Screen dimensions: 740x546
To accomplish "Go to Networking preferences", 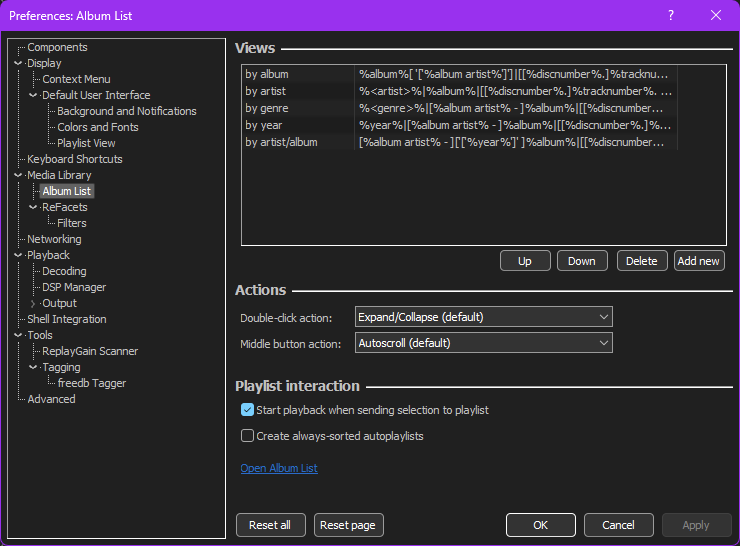I will click(x=54, y=239).
